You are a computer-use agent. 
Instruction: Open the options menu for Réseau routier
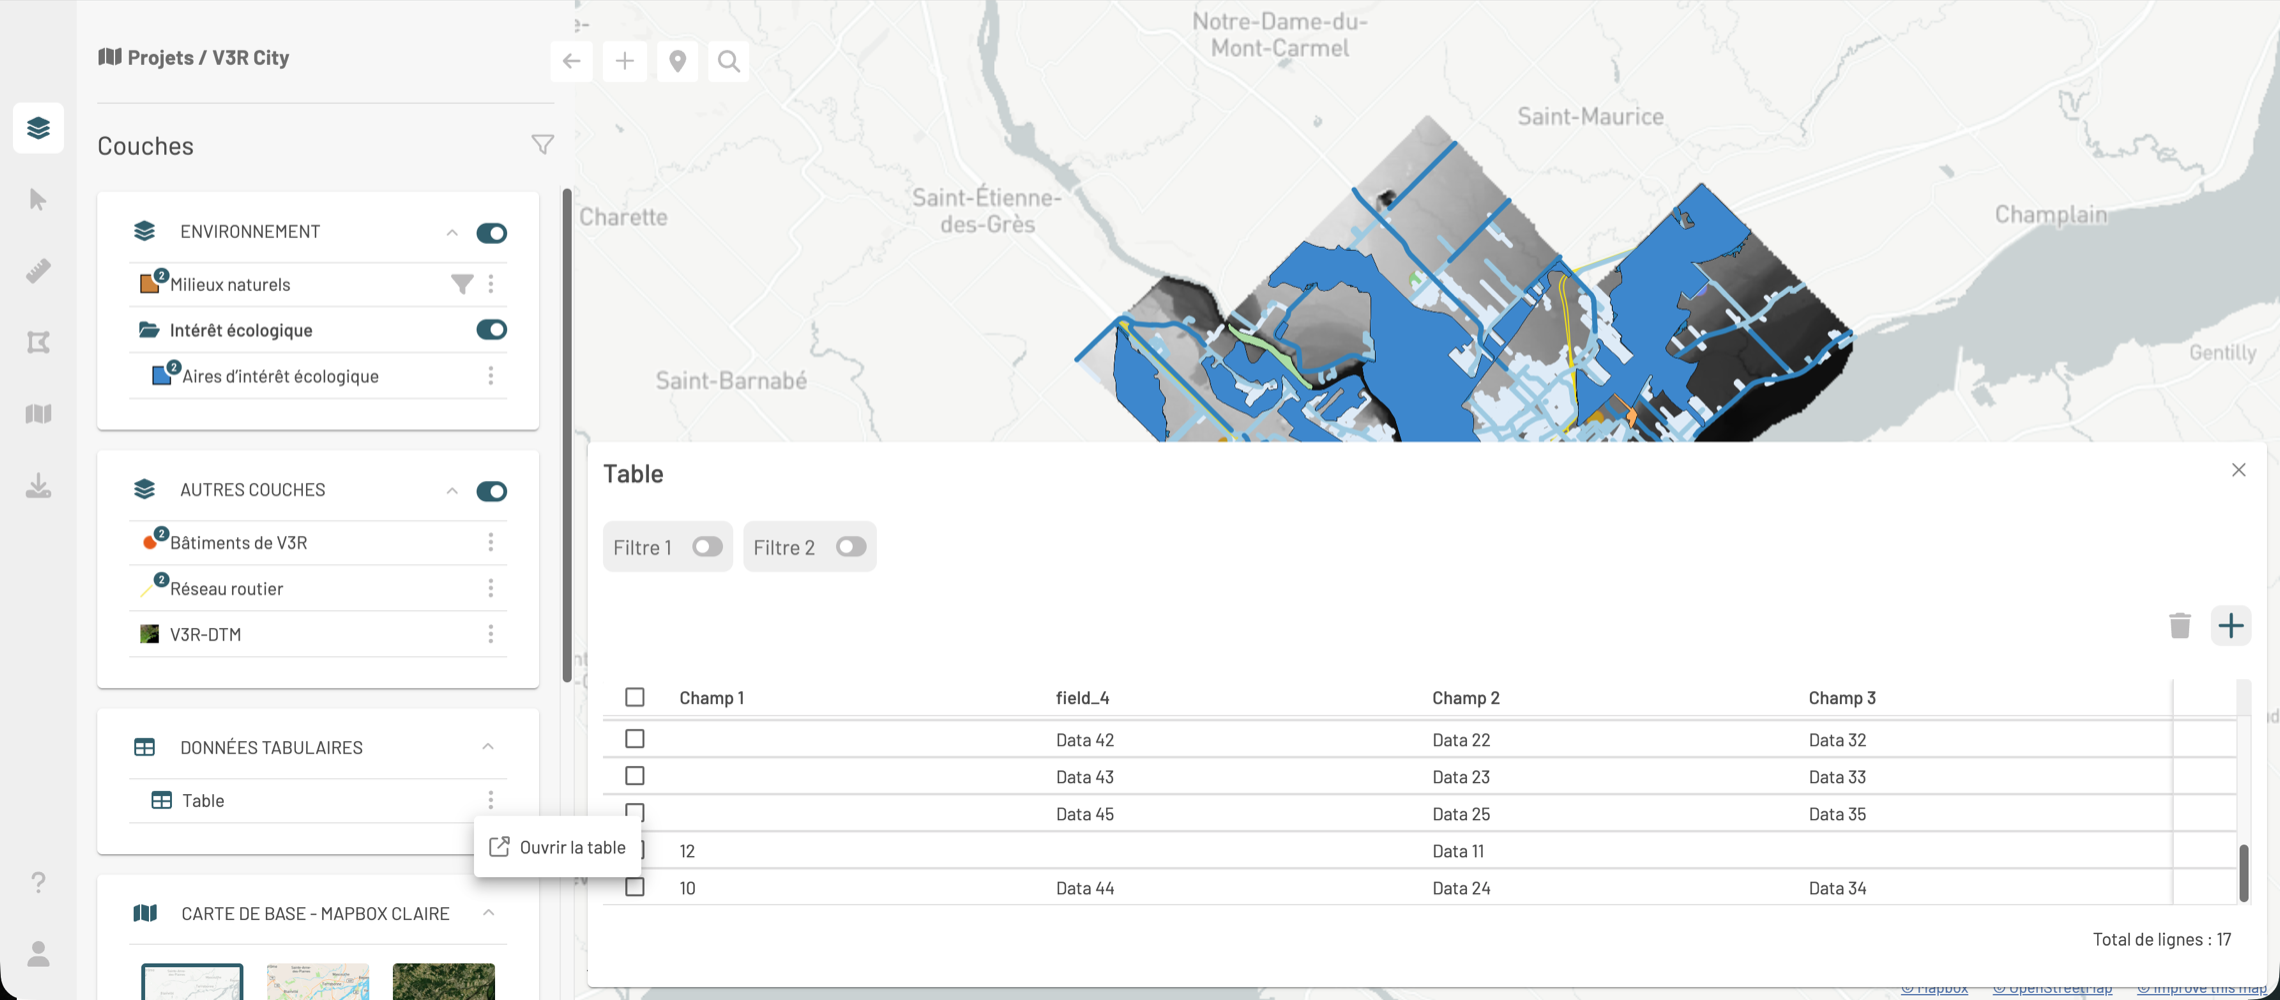491,588
